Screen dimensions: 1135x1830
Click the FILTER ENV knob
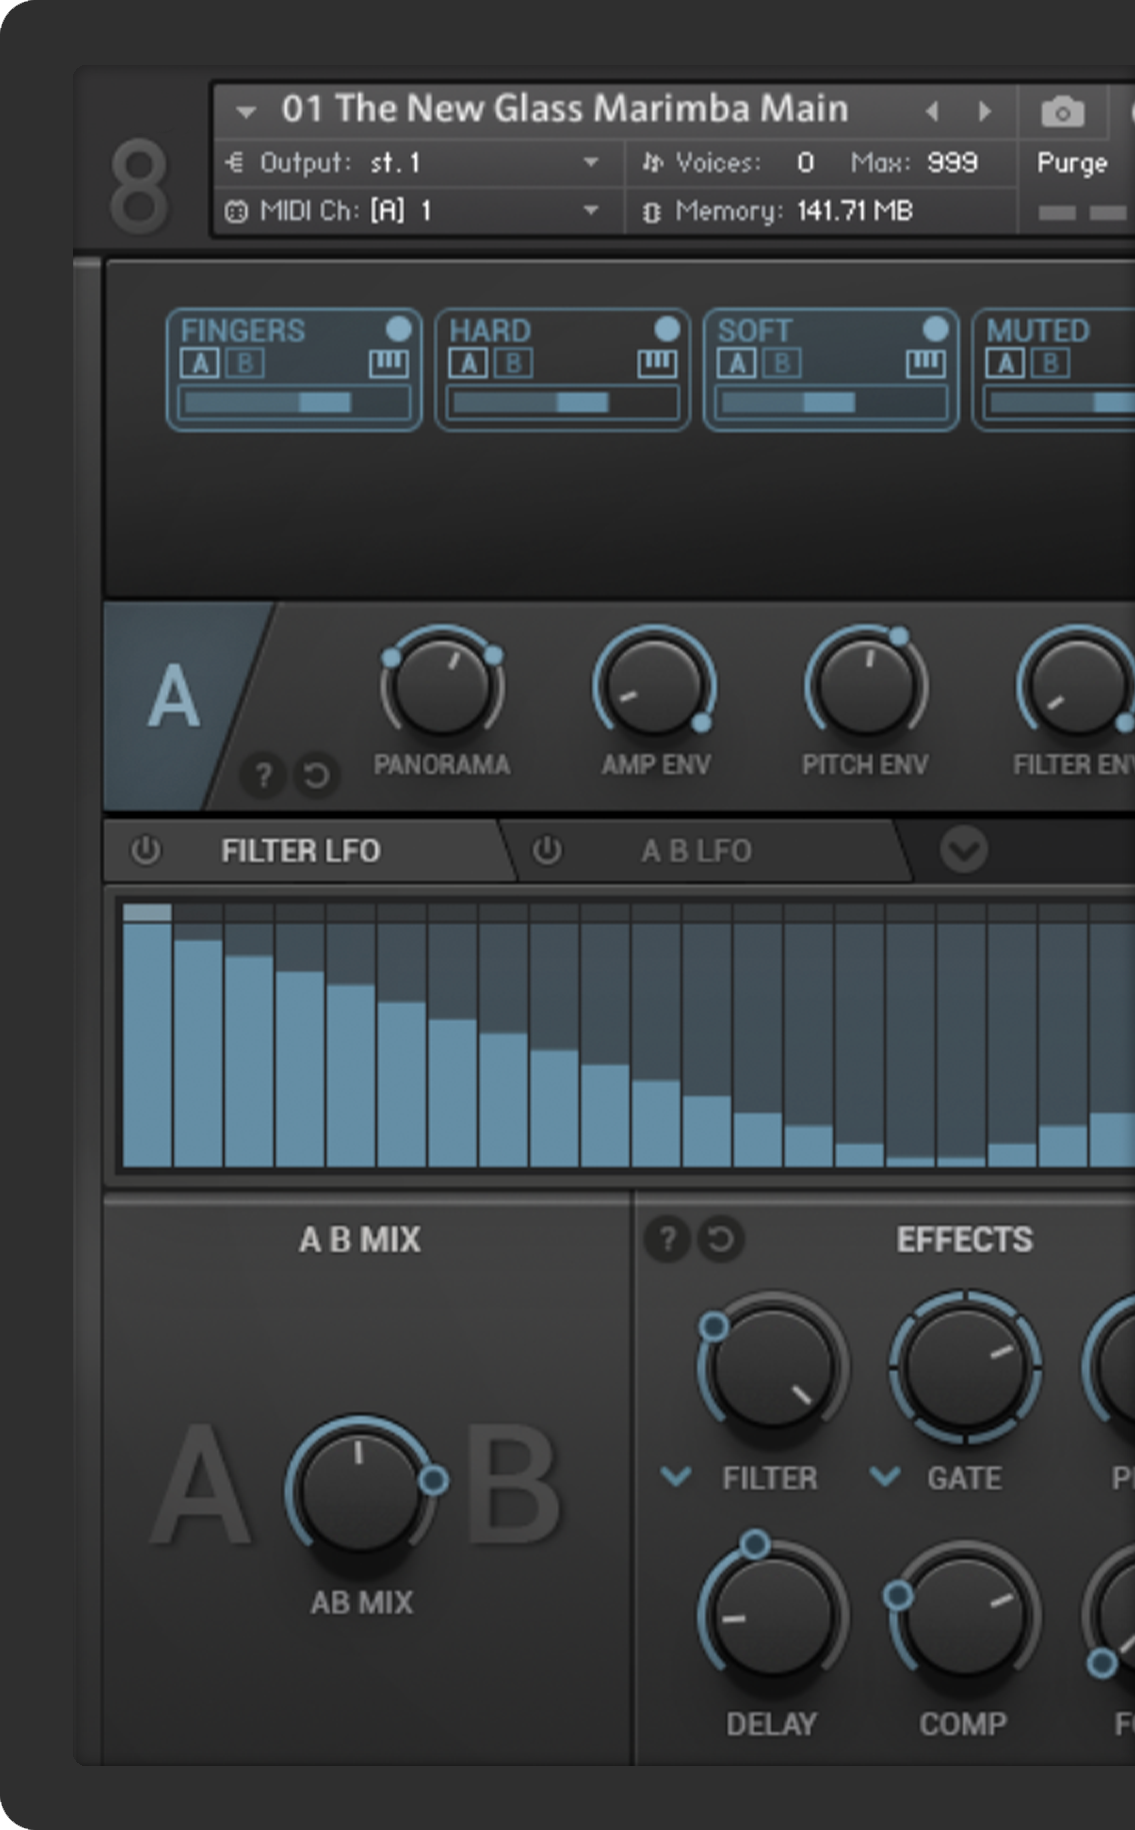[1077, 688]
